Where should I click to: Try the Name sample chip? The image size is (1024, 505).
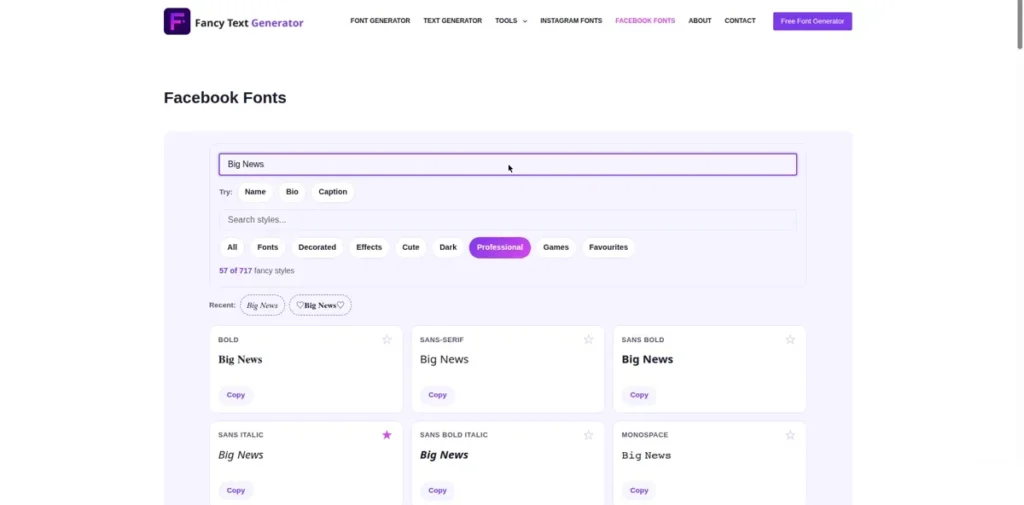coord(255,192)
